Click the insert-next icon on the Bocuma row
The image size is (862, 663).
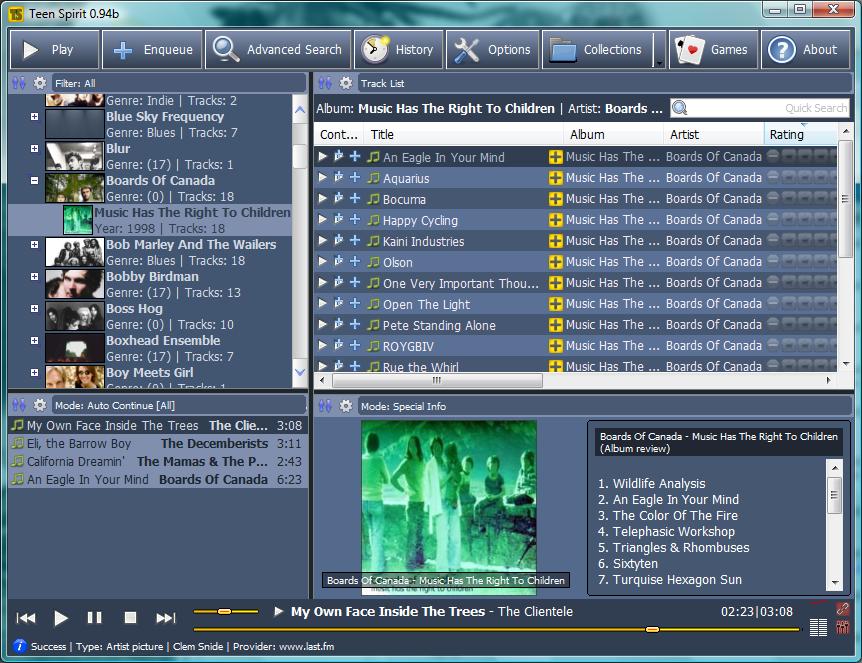click(339, 198)
